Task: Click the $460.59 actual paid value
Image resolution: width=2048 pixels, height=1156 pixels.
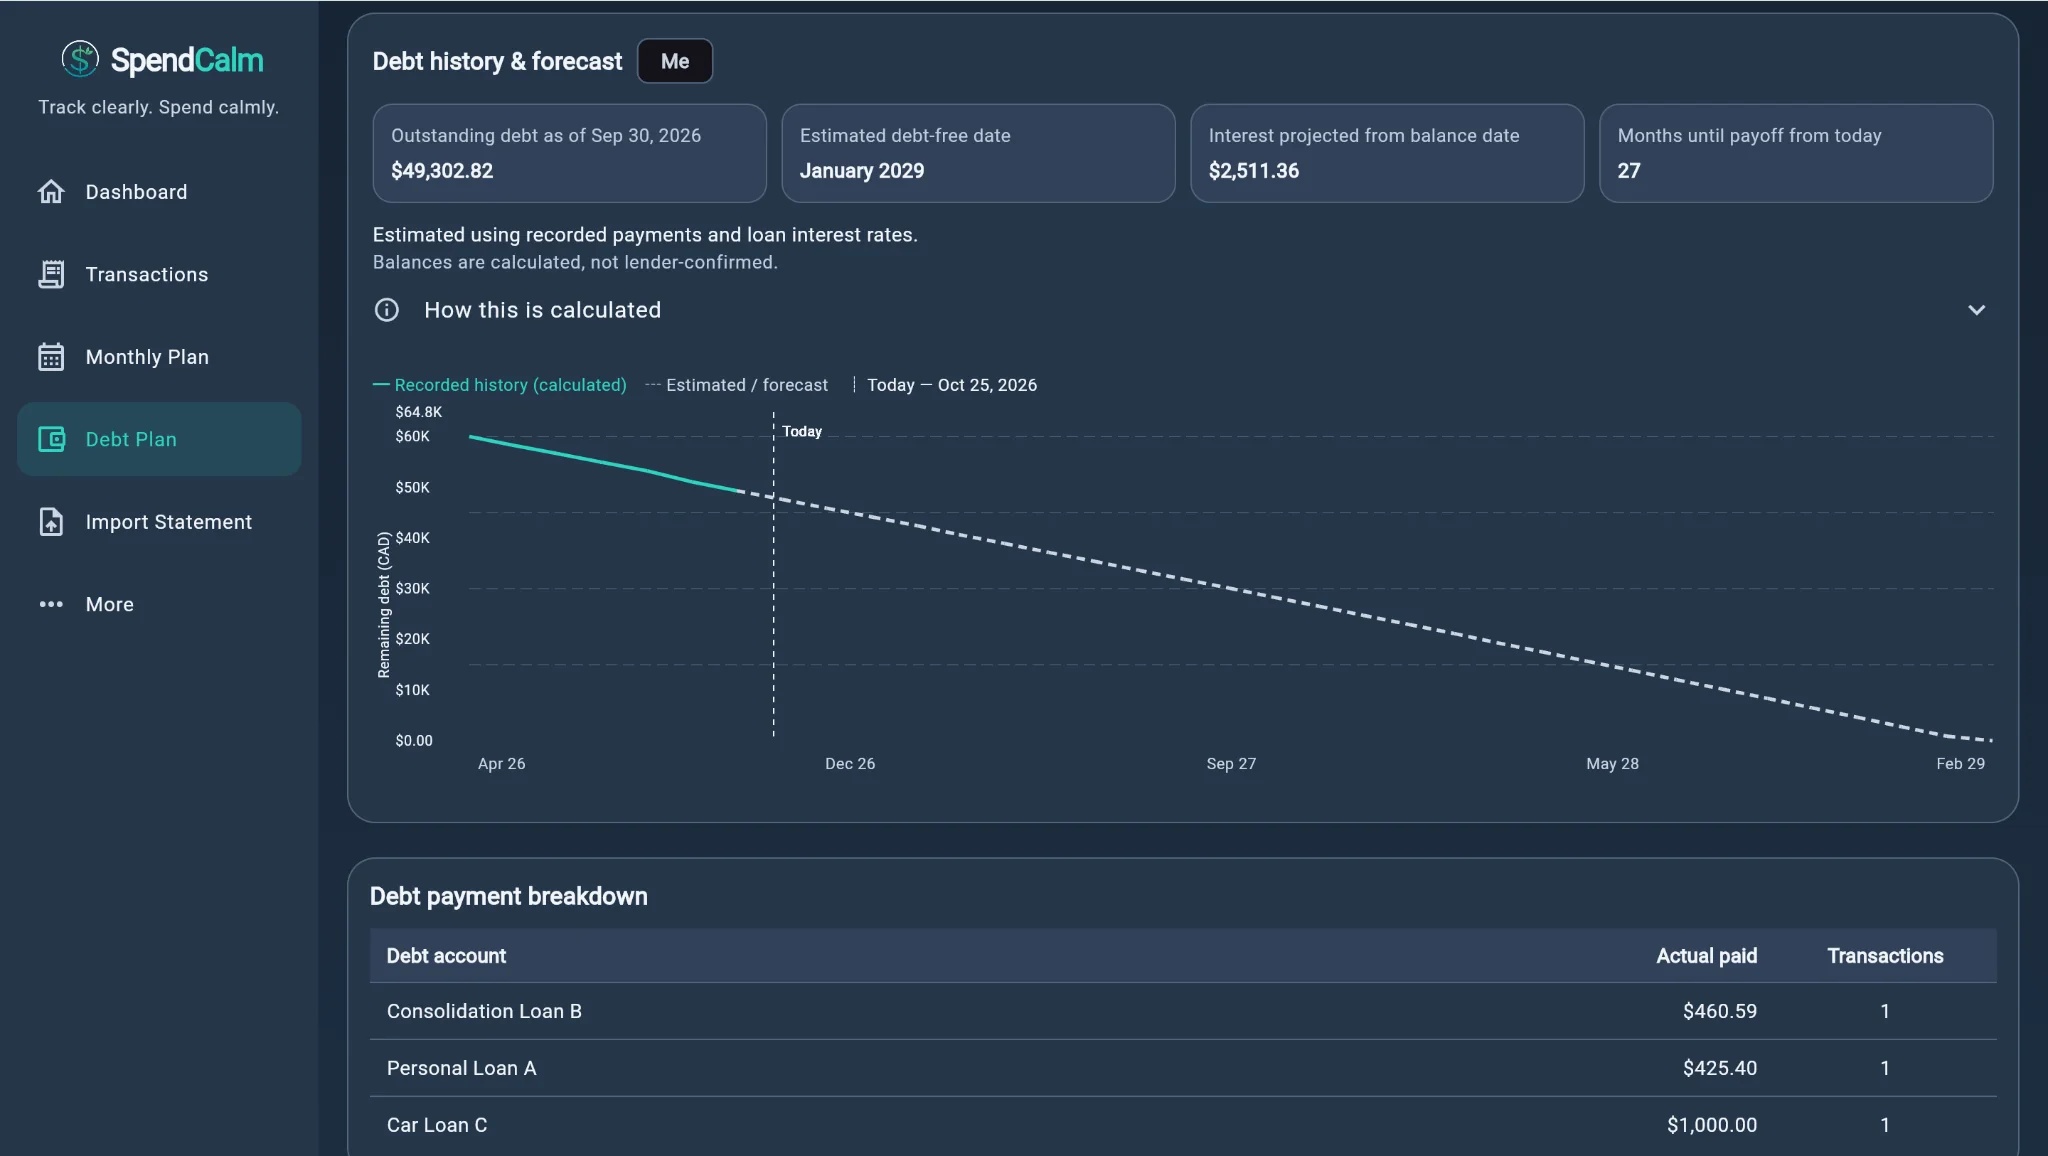Action: tap(1719, 1011)
